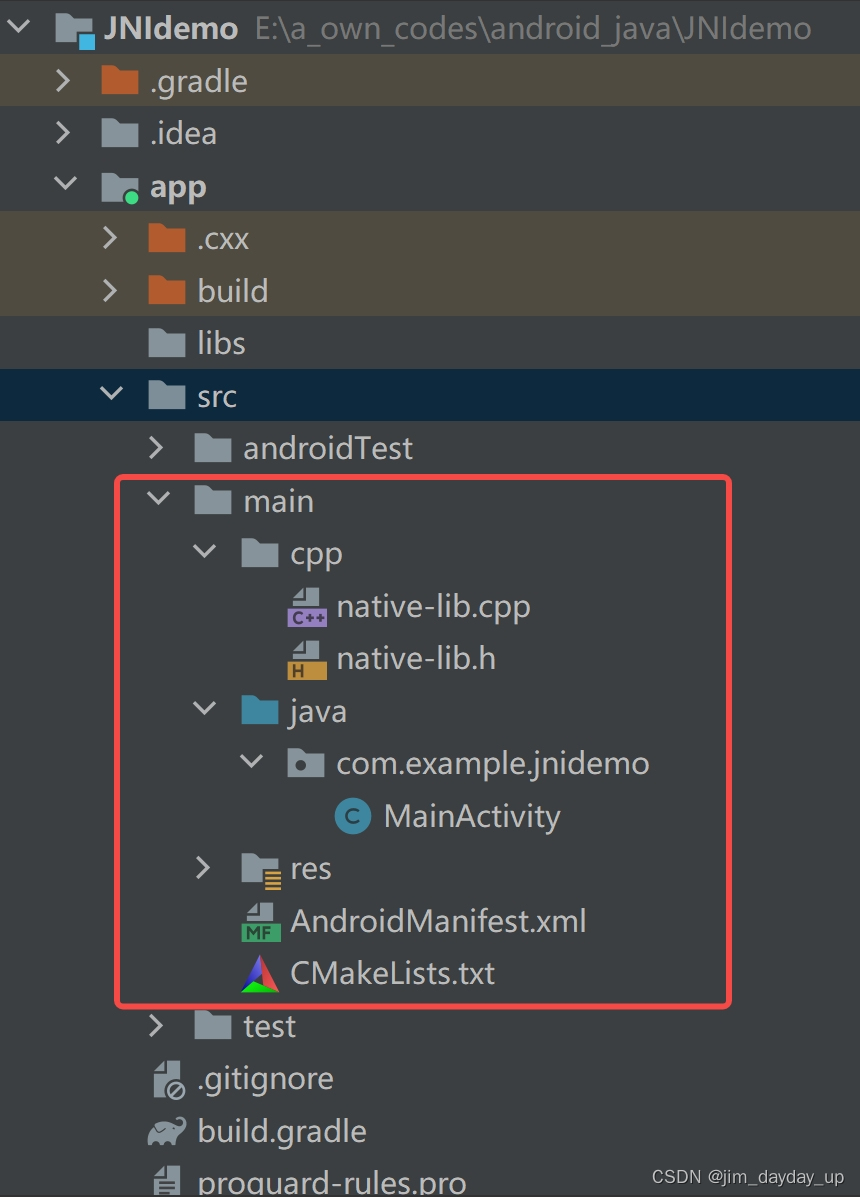This screenshot has height=1197, width=860.
Task: Select the libs folder name
Action: (221, 344)
